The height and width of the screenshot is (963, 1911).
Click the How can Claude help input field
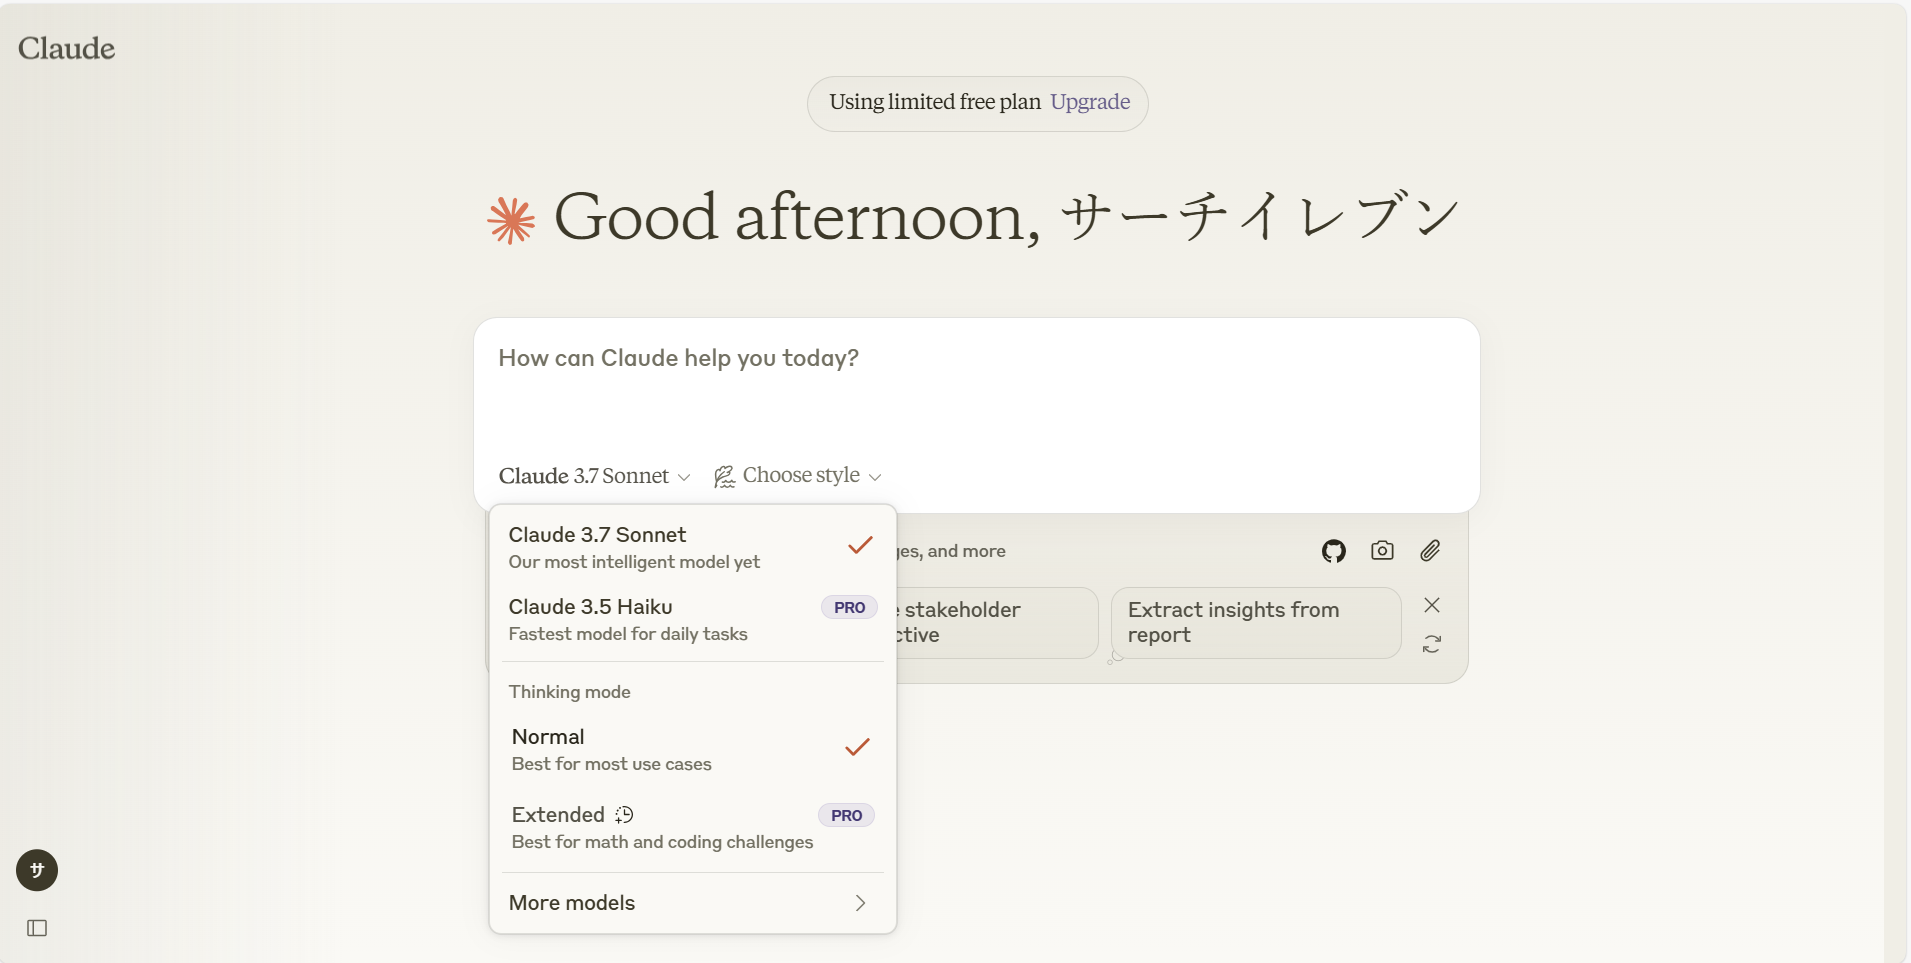(x=975, y=390)
